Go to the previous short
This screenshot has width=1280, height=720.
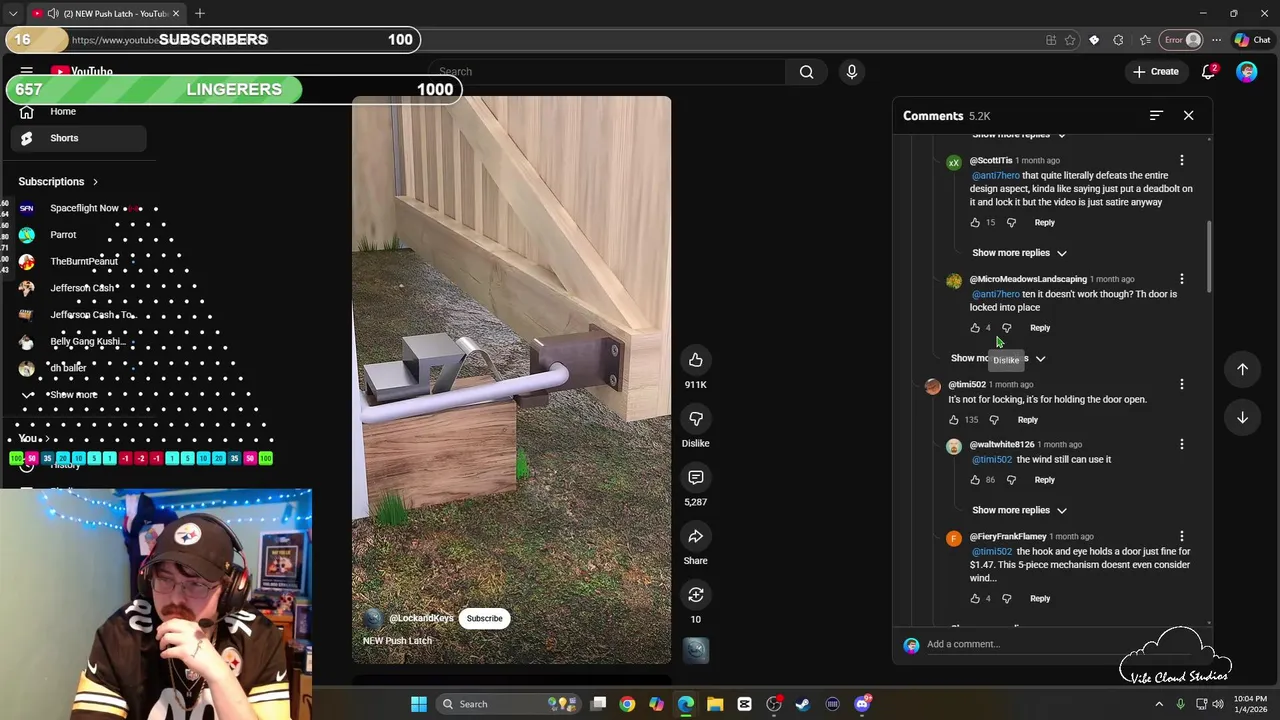[x=1242, y=369]
